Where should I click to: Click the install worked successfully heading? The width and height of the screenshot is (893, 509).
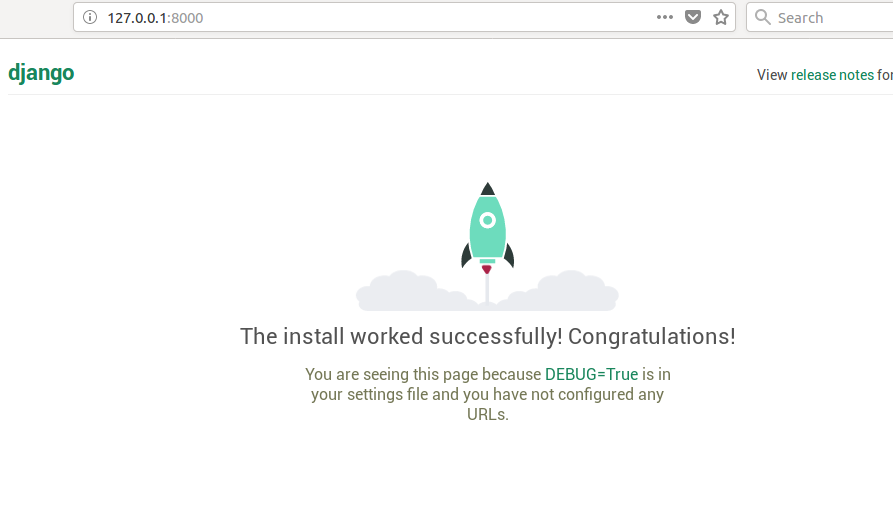400,336
